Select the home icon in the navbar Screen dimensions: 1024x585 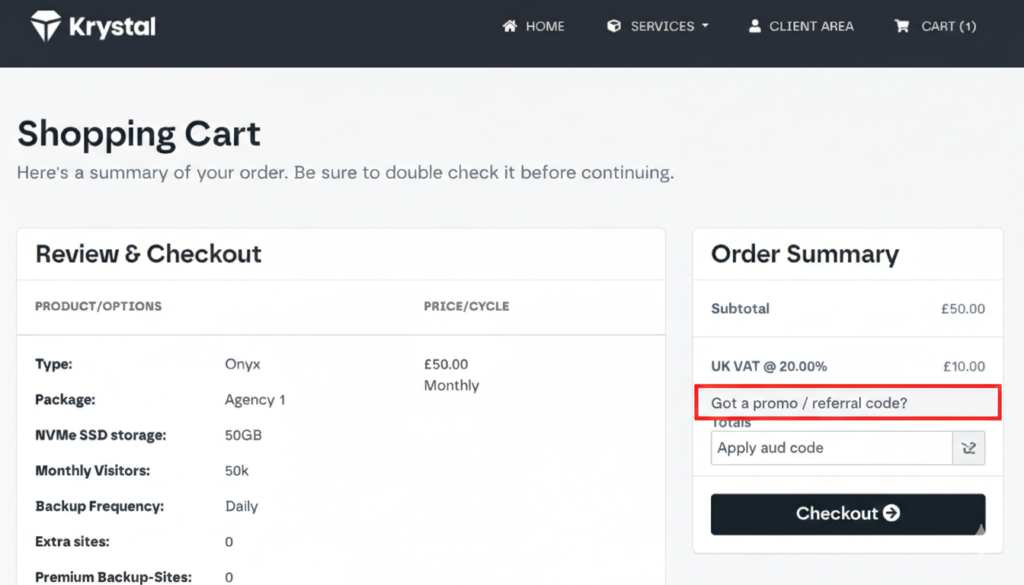coord(509,26)
